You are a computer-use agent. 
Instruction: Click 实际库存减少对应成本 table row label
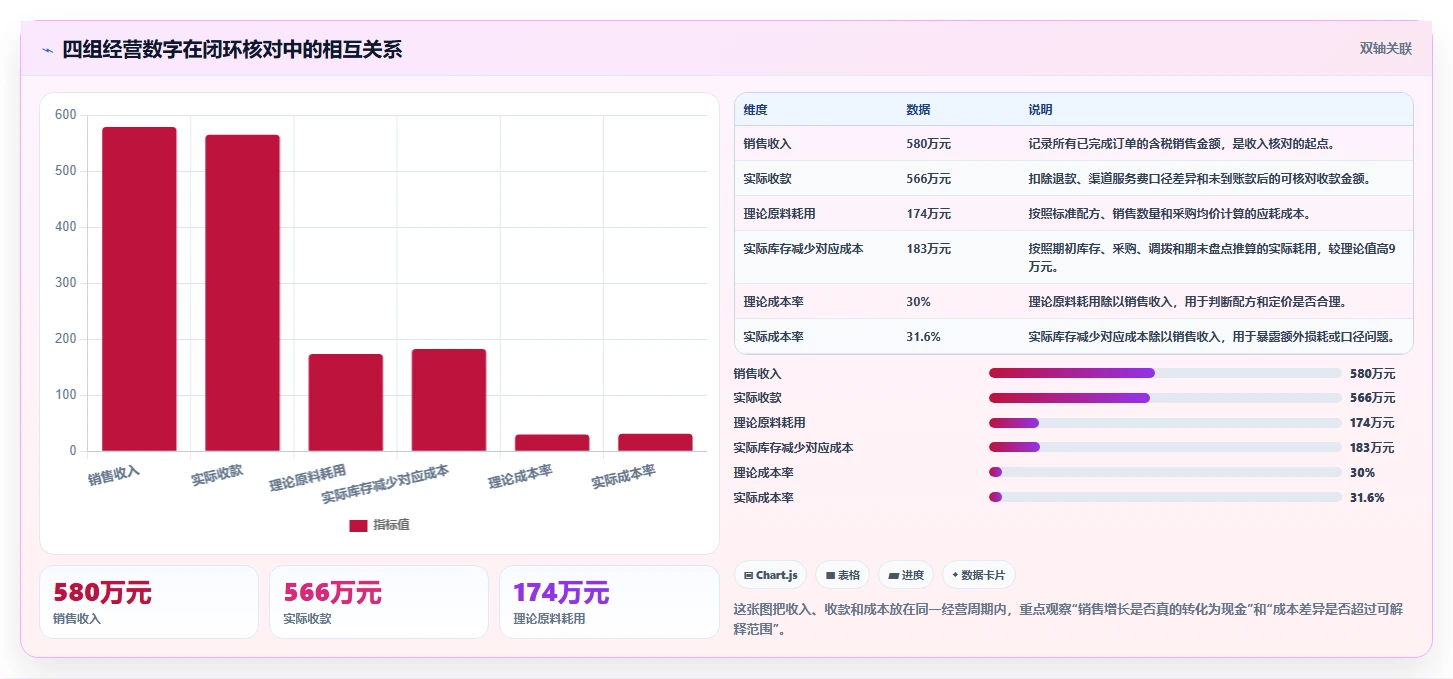coord(803,249)
